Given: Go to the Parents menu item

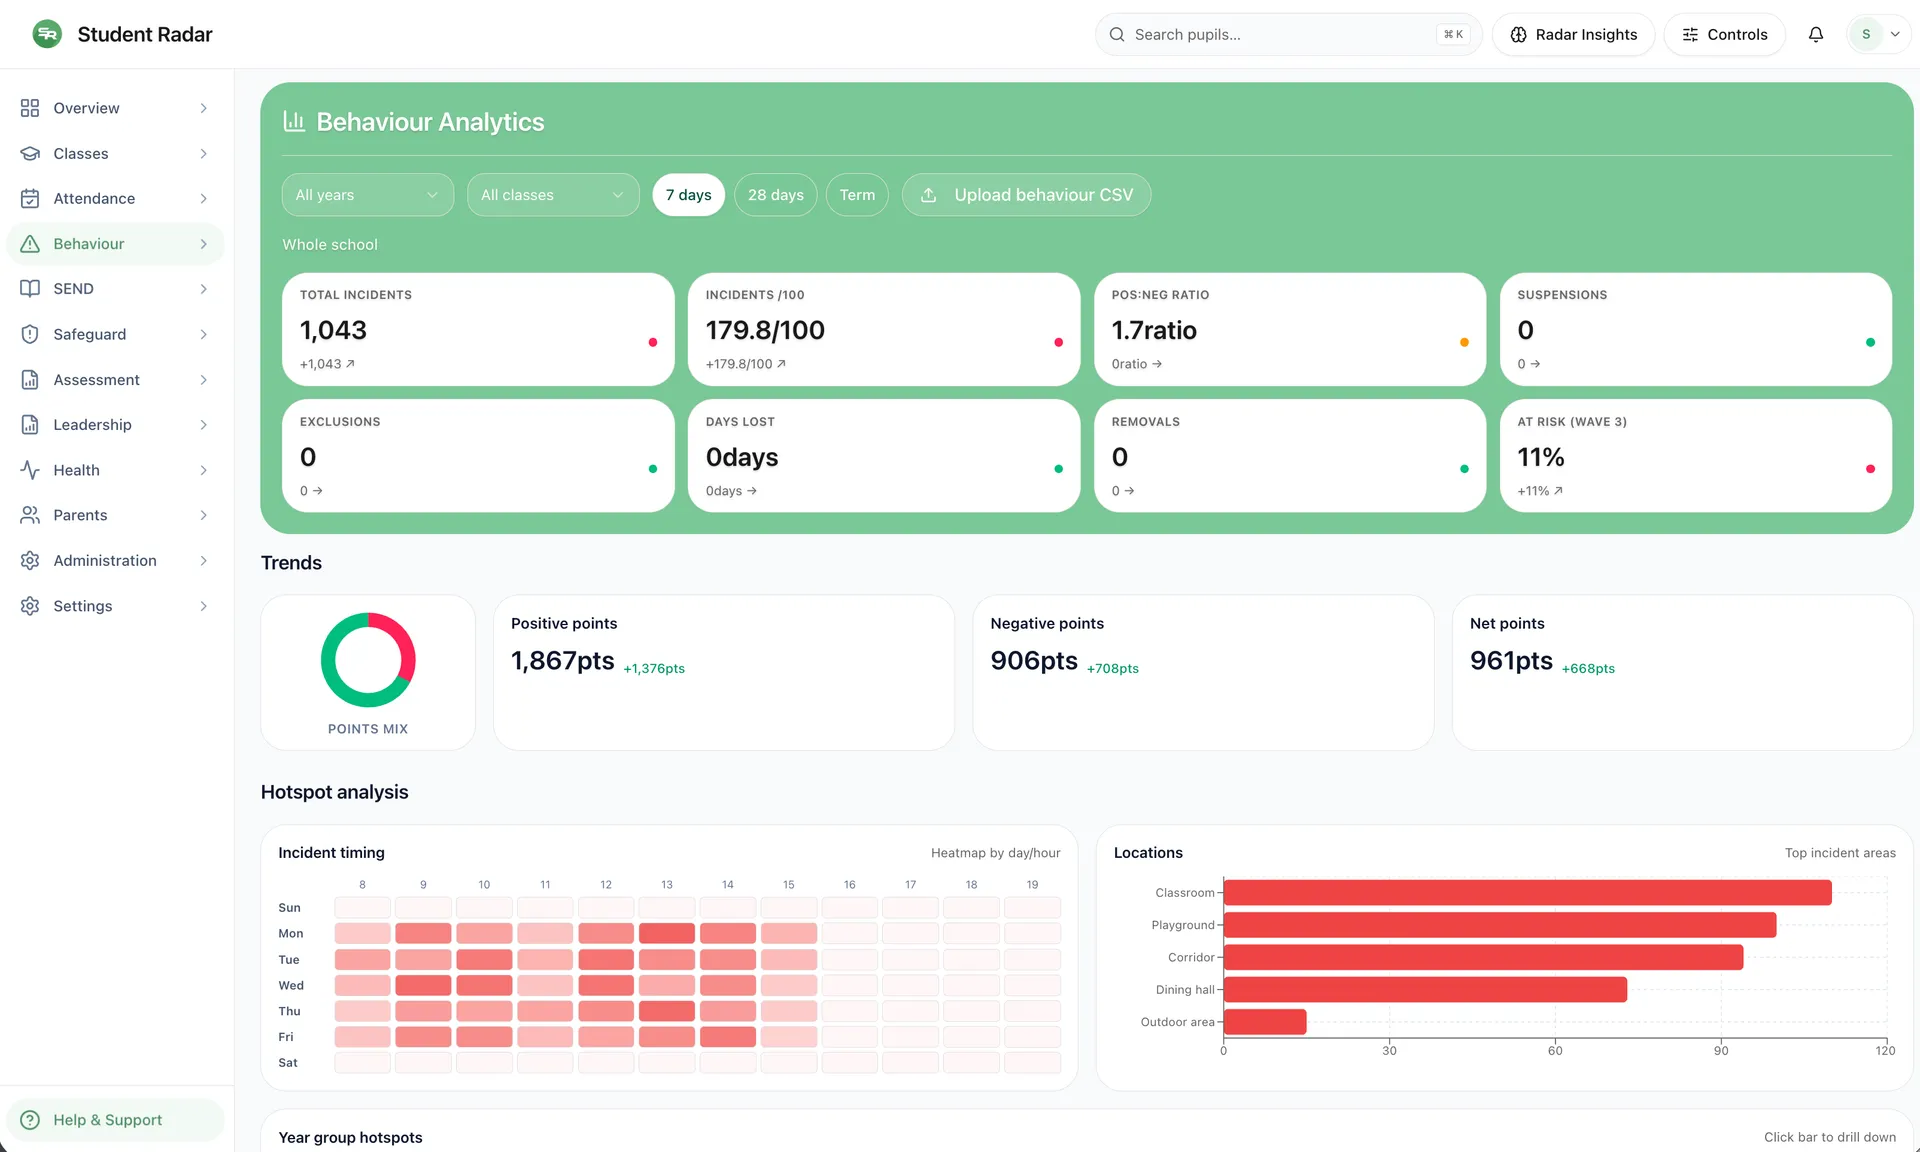Looking at the screenshot, I should click(x=116, y=515).
